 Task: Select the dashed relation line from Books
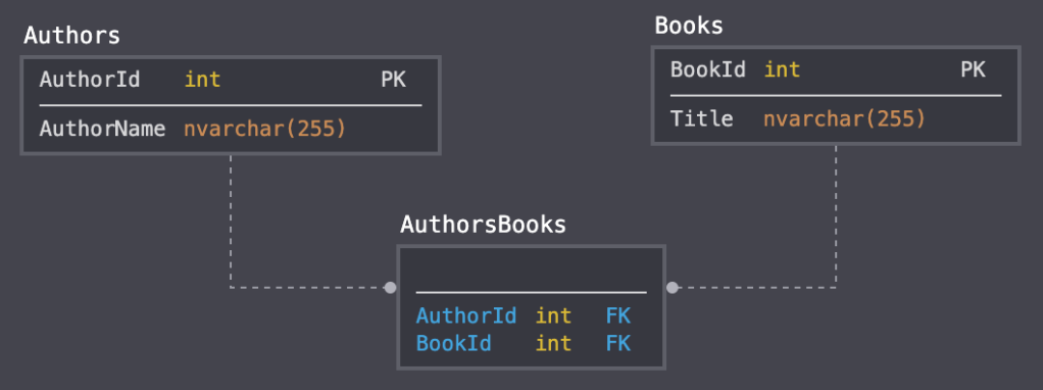[x=836, y=216]
